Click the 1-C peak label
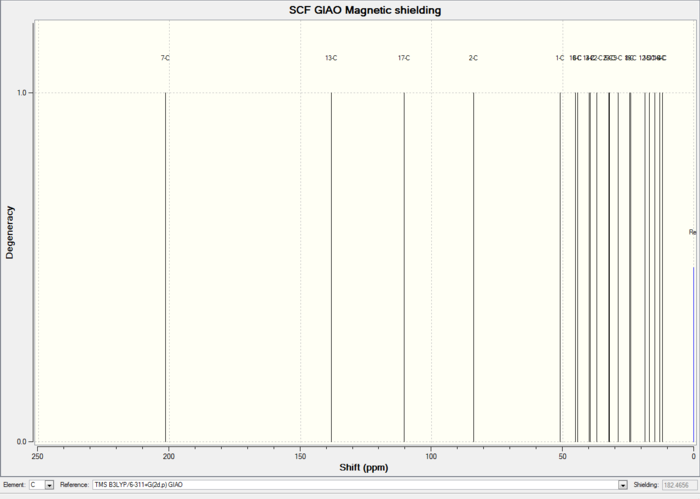Screen dimensions: 700x499 (560, 58)
